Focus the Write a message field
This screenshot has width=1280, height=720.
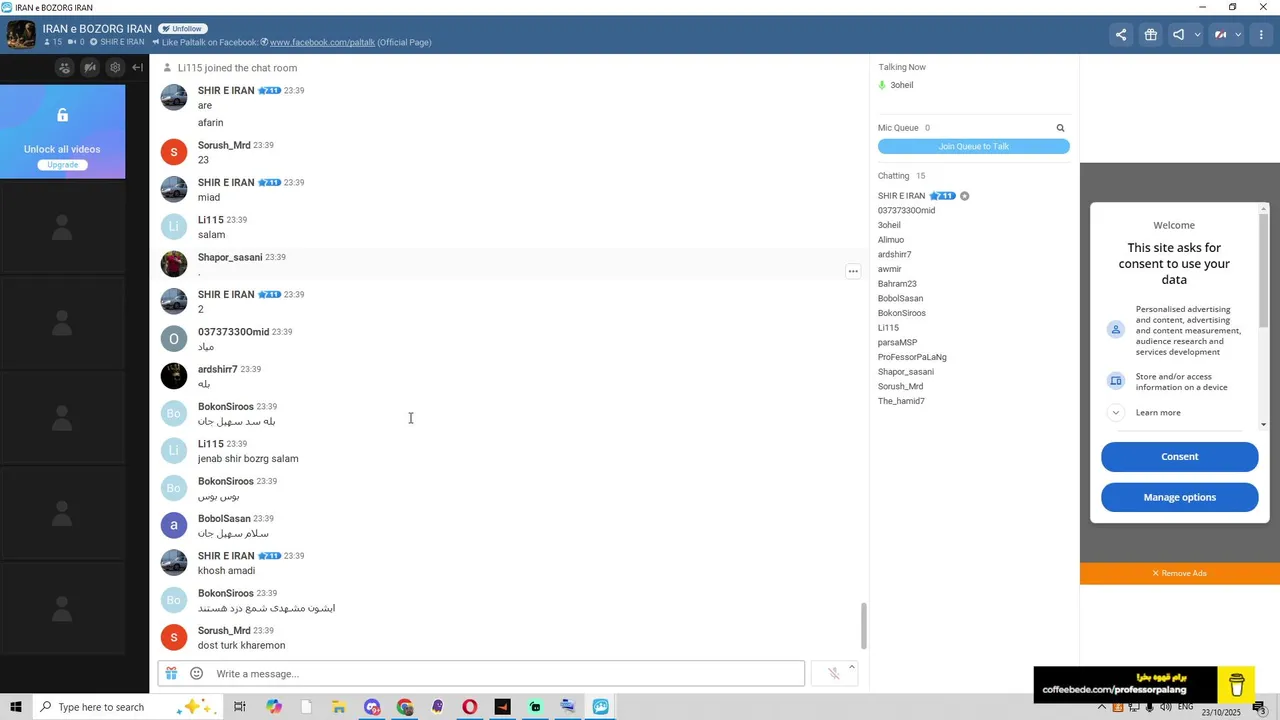coord(507,674)
